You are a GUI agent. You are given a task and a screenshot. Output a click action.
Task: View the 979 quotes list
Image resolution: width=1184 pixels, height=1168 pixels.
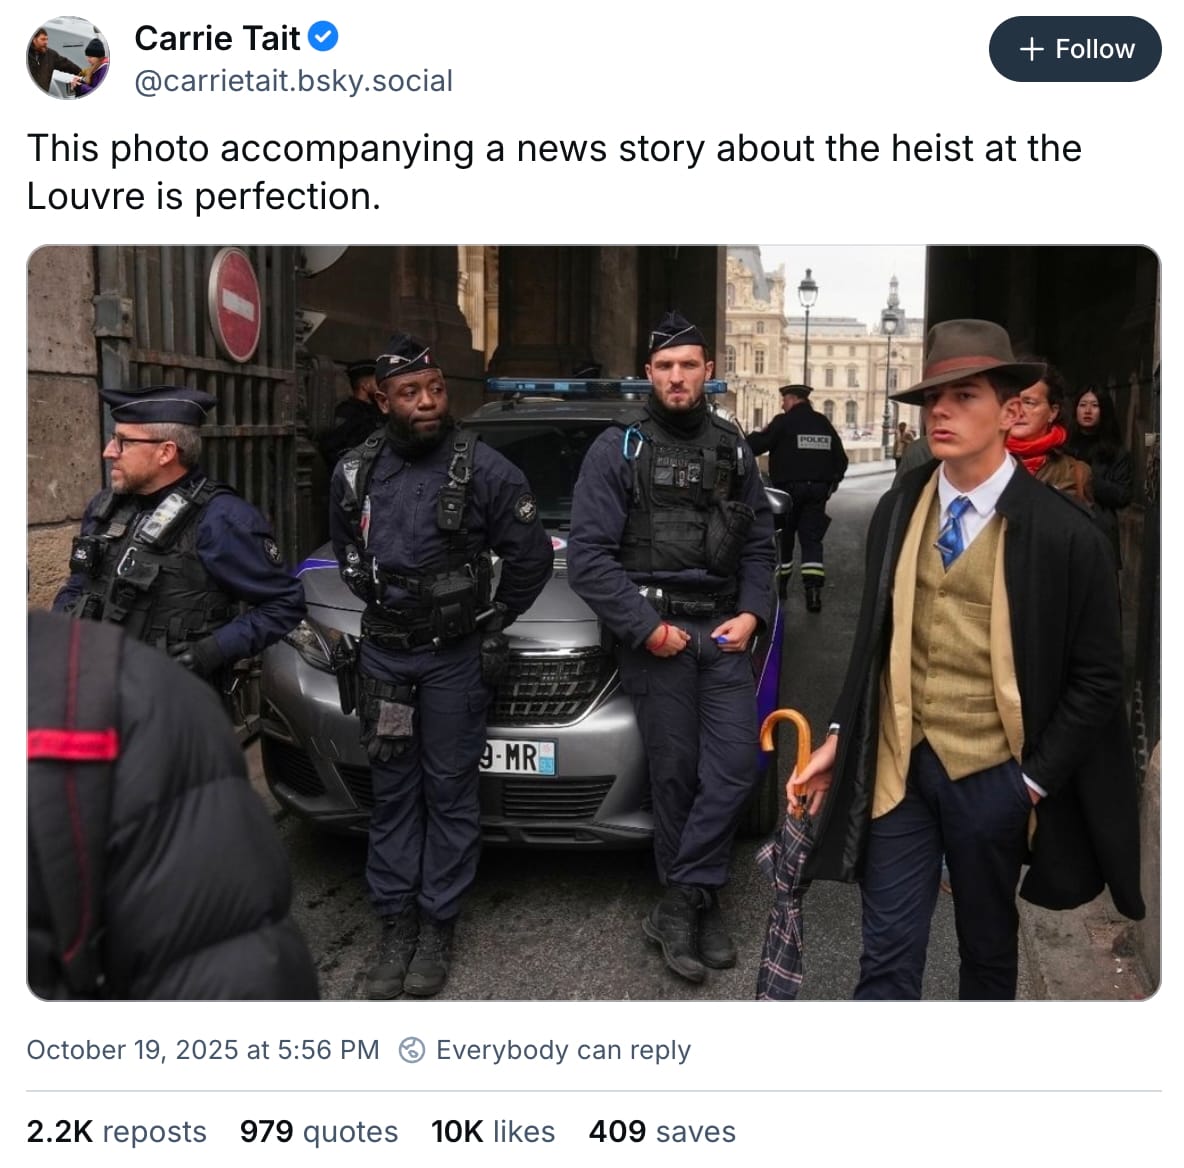coord(319,1131)
